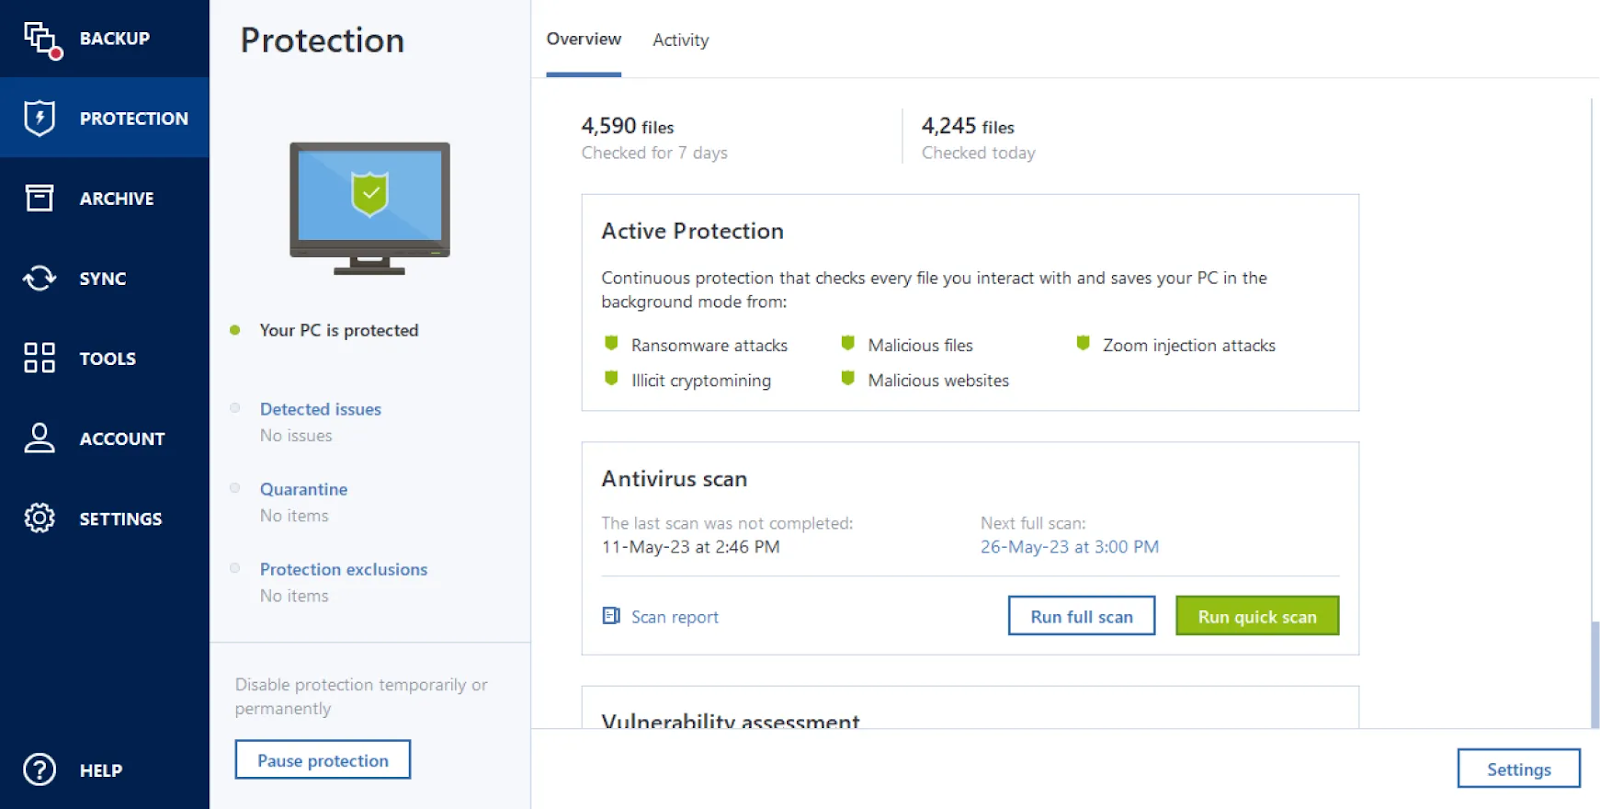Viewport: 1600px width, 809px height.
Task: Click 'Checked for 7 days' label
Action: 654,153
